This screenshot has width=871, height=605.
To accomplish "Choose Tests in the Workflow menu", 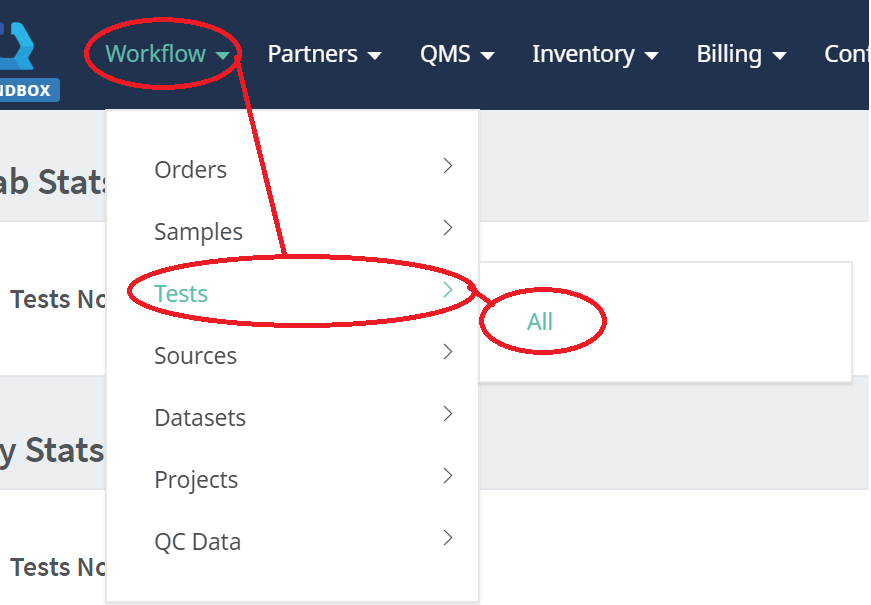I will (x=181, y=294).
